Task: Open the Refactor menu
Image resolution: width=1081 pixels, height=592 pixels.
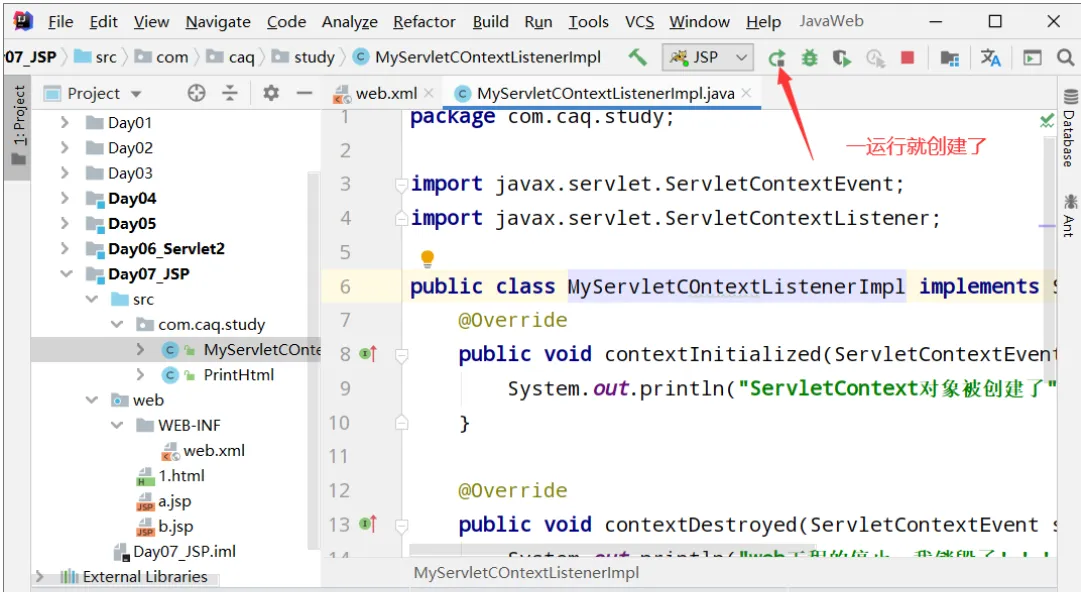Action: coord(426,21)
